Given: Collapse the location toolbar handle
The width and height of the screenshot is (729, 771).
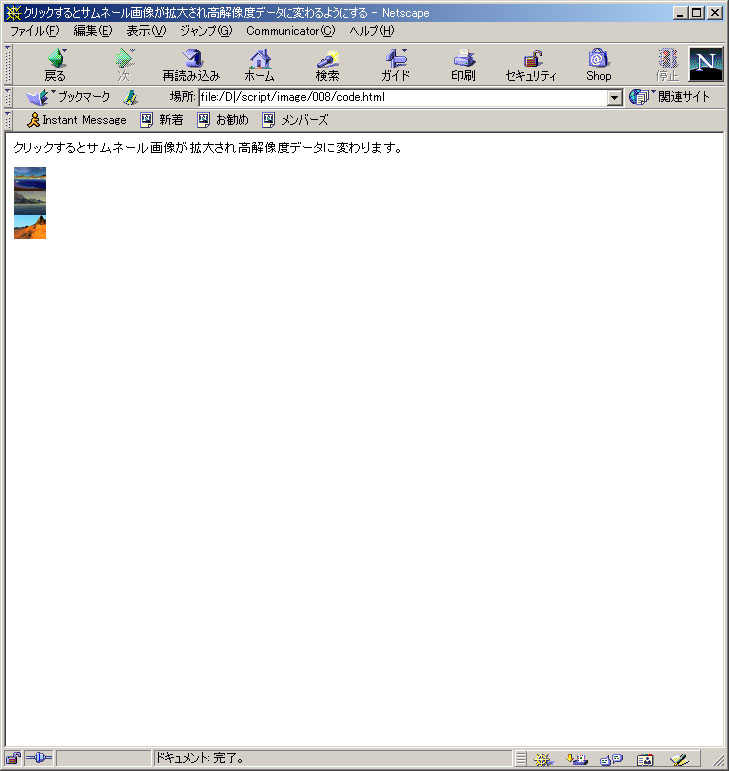Looking at the screenshot, I should tap(8, 97).
